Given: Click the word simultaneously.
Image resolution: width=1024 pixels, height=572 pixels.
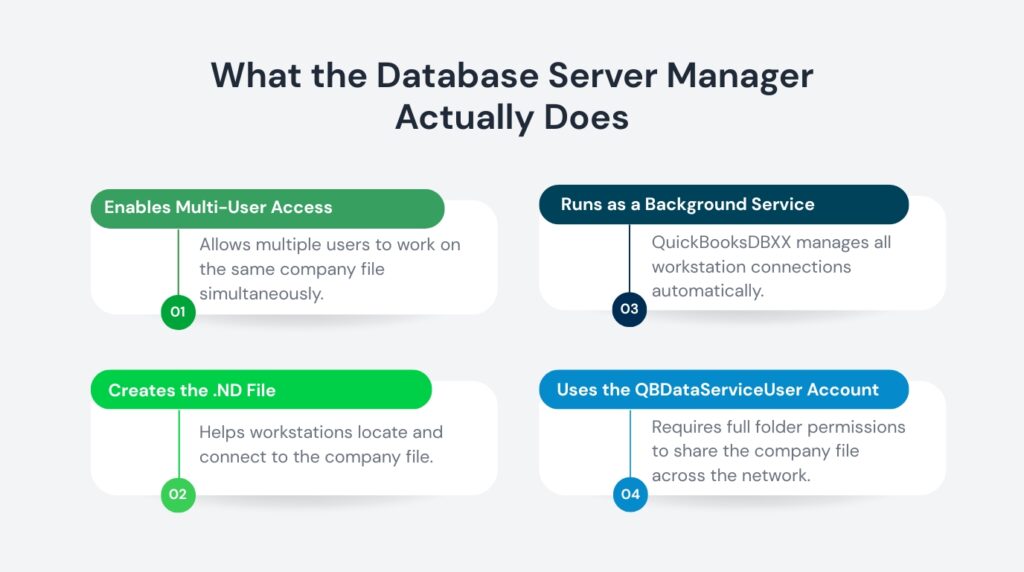Looking at the screenshot, I should (x=261, y=294).
